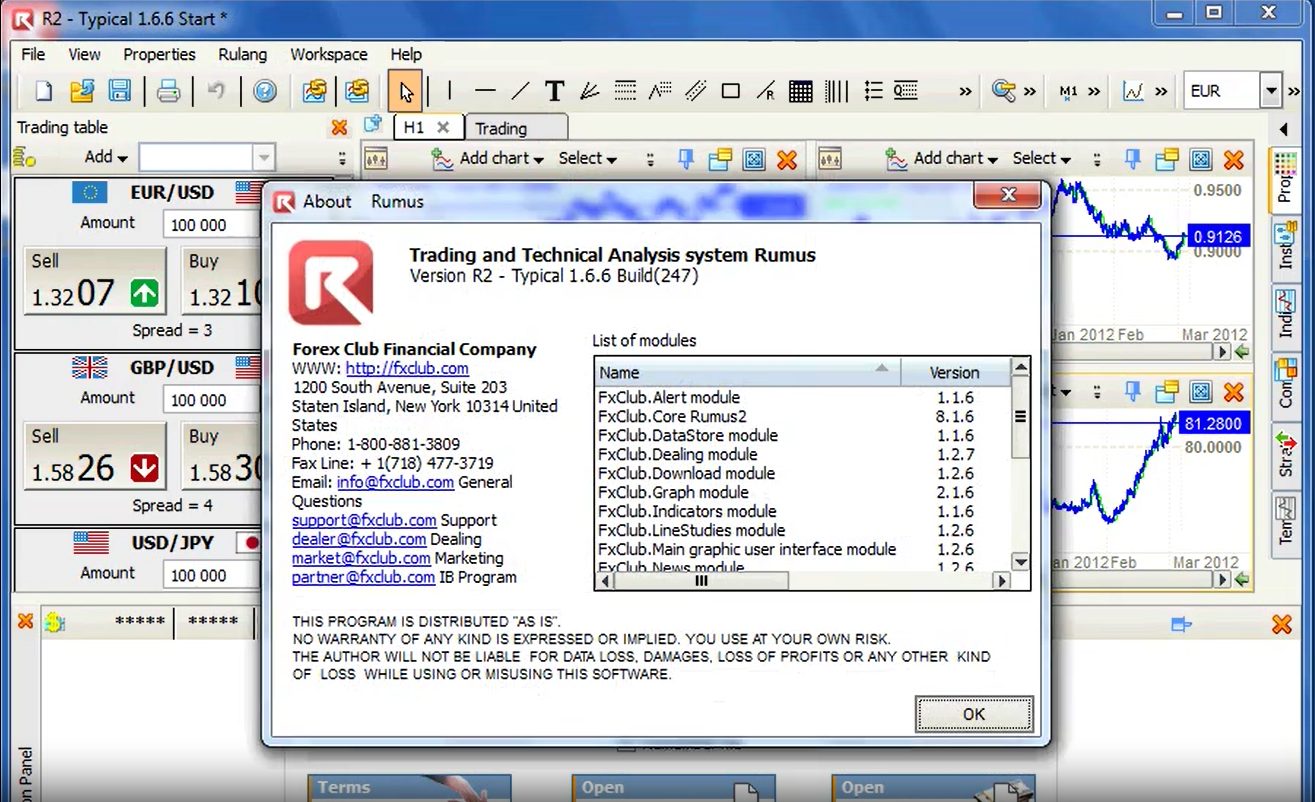1315x802 pixels.
Task: Expand the Add dropdown in Trading table
Action: click(x=106, y=157)
